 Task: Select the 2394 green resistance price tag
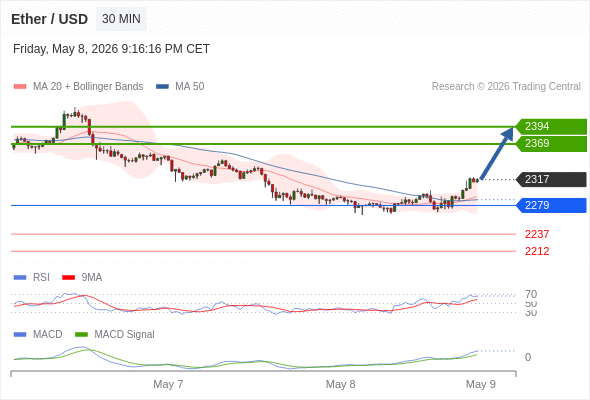(x=551, y=126)
